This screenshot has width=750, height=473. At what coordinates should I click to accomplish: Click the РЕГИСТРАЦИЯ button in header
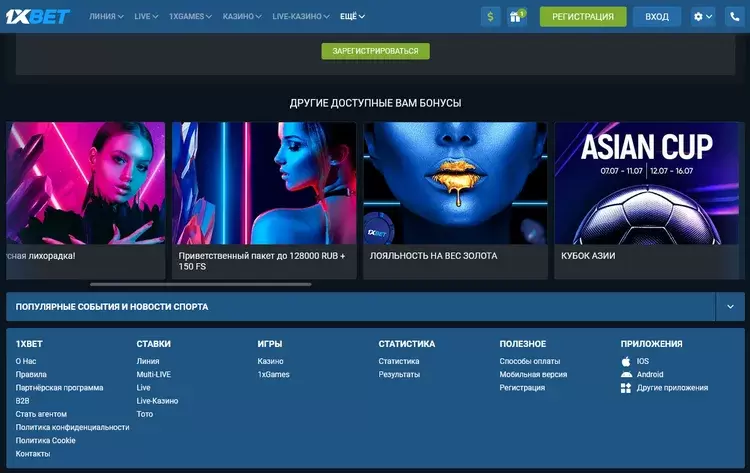pyautogui.click(x=583, y=17)
